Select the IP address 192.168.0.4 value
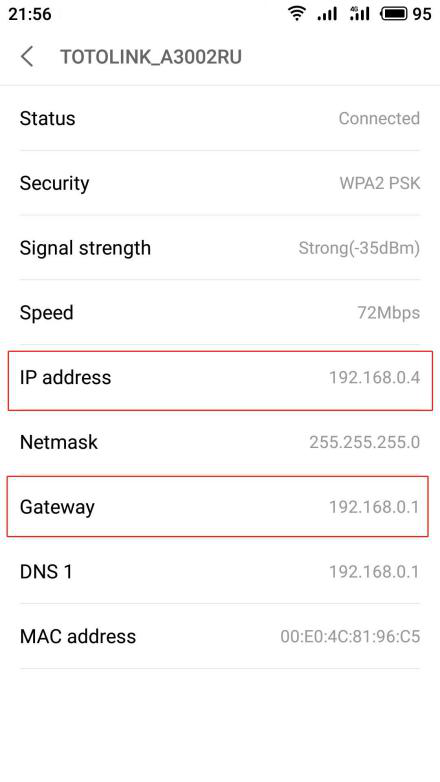Screen dimensions: 440x782 pos(374,378)
